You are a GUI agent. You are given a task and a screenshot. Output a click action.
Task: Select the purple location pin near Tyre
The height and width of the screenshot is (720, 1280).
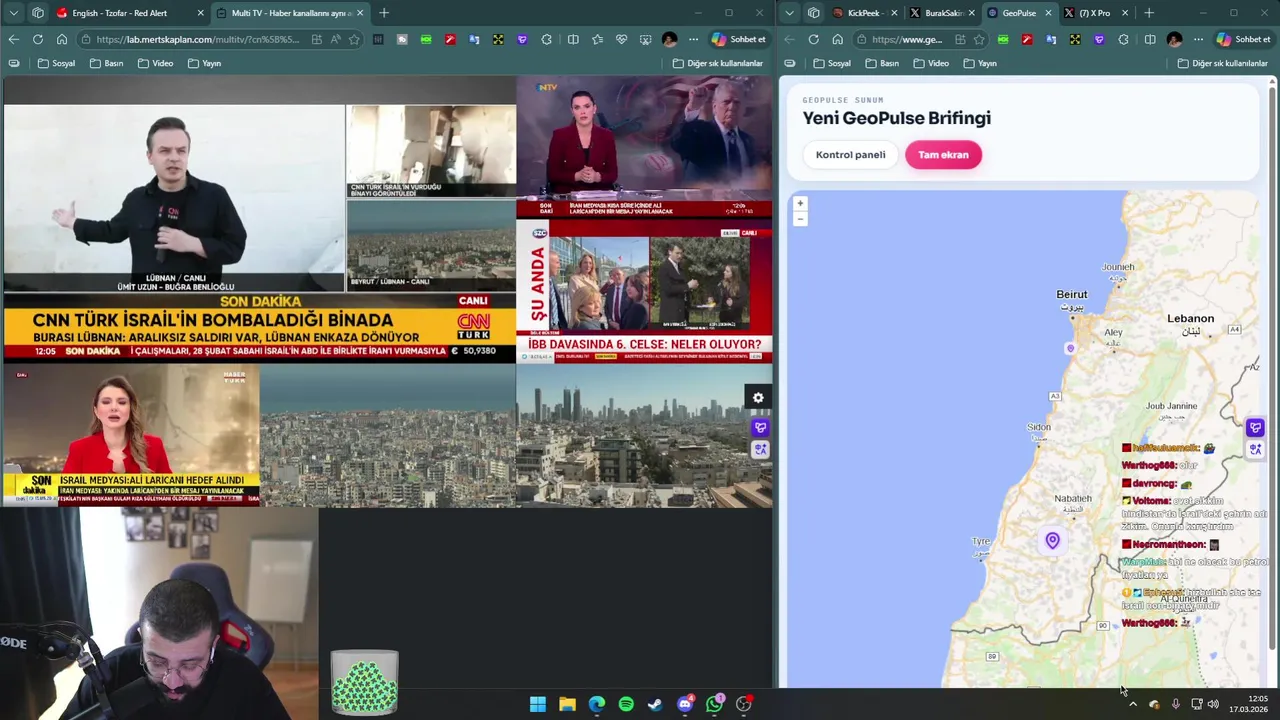point(1052,541)
